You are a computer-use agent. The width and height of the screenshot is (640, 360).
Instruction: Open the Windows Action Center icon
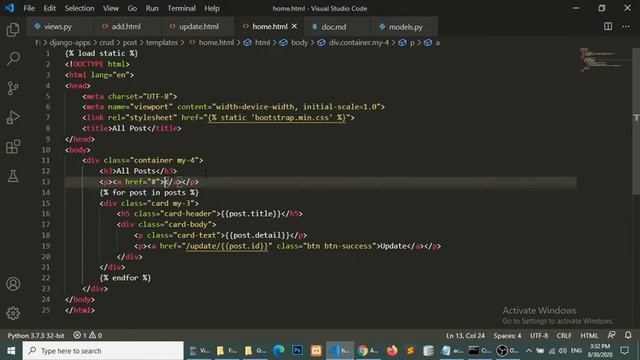tap(624, 350)
